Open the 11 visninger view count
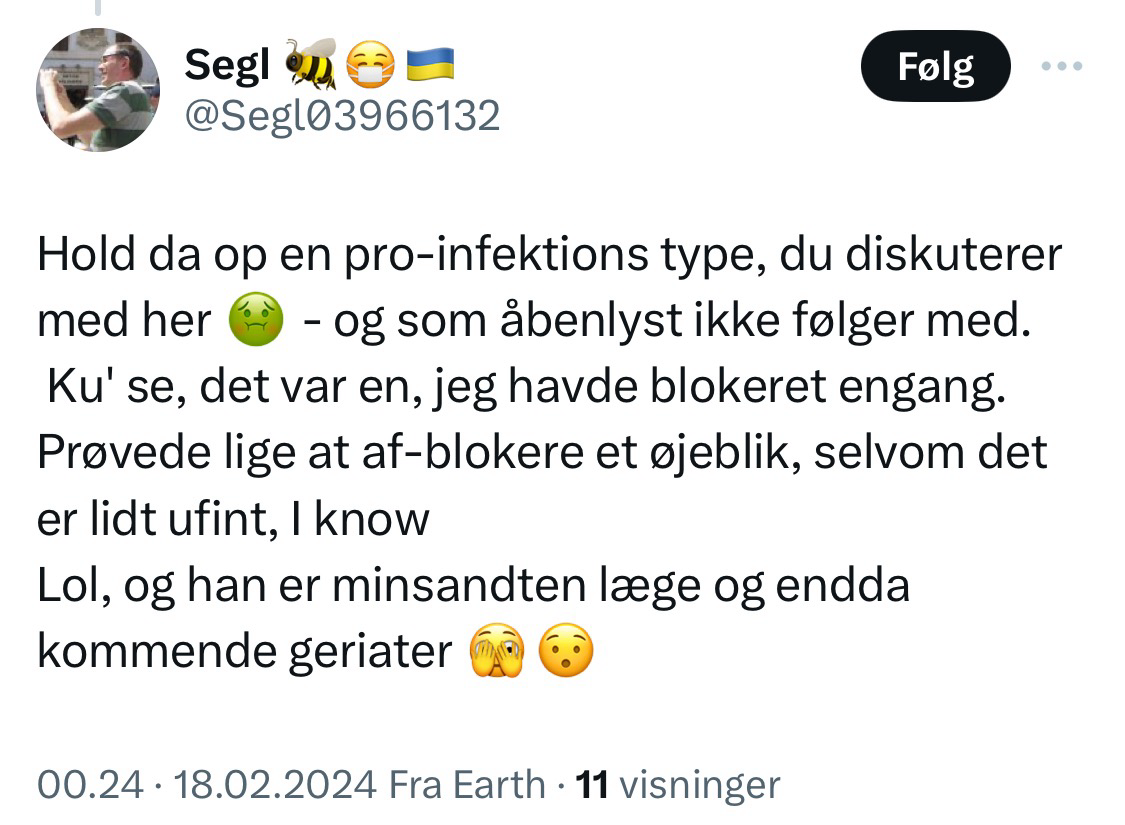Image resolution: width=1125 pixels, height=825 pixels. coord(678,784)
